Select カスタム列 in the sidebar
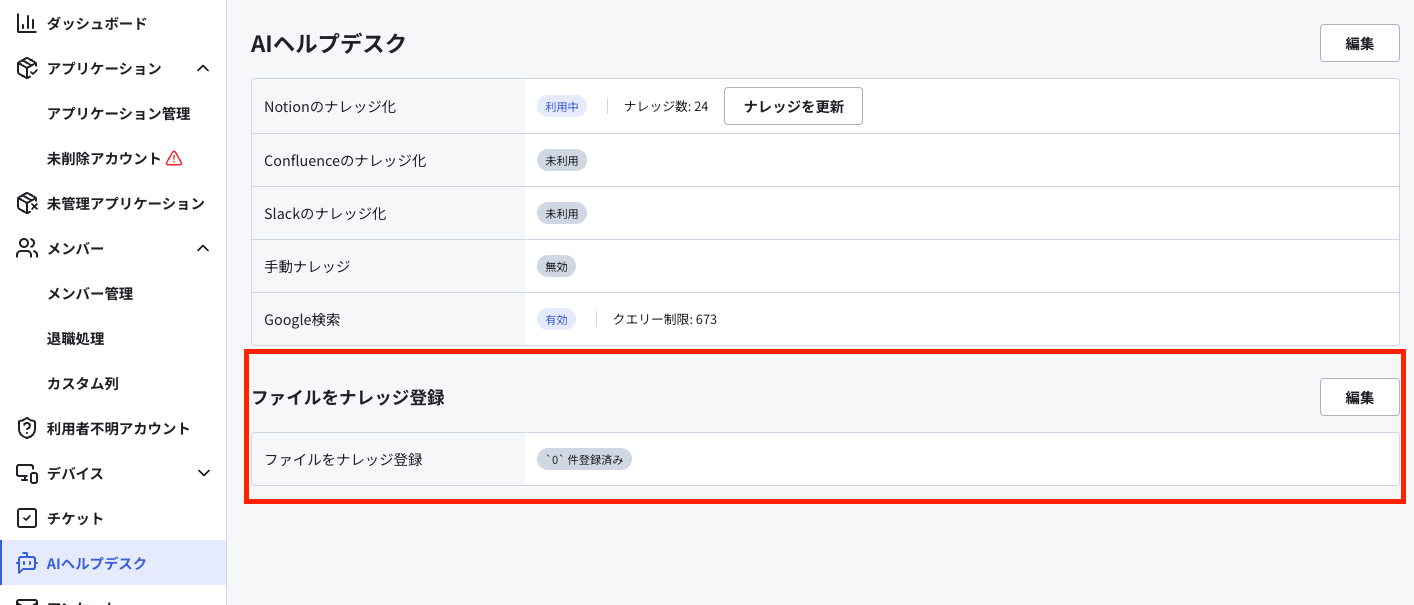 (x=83, y=383)
